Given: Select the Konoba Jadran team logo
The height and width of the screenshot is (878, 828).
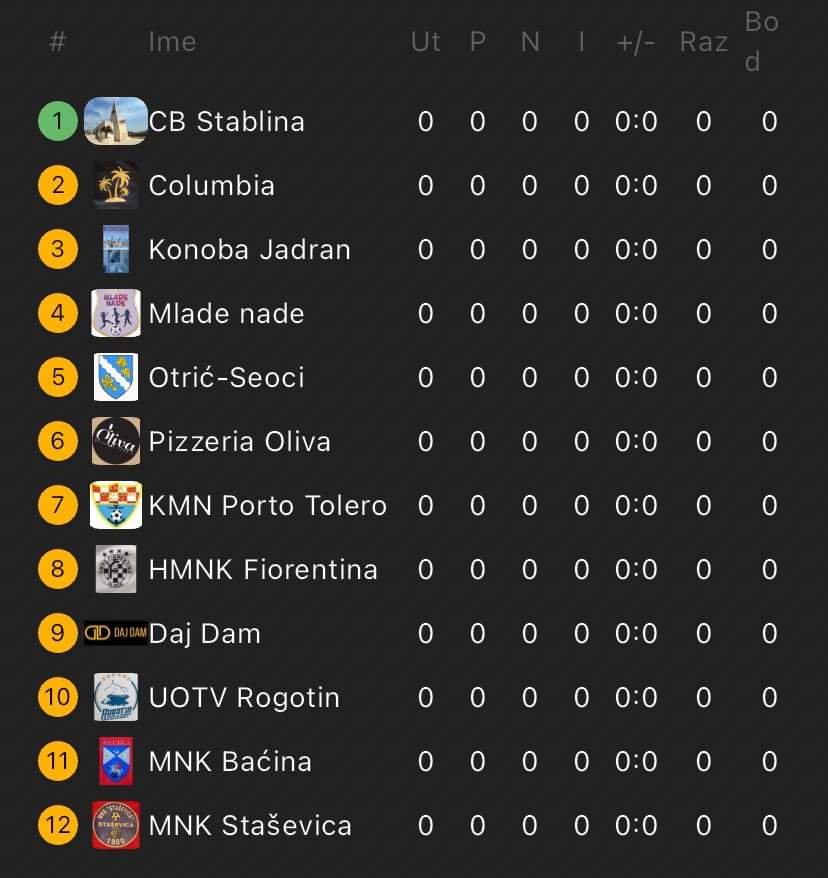Looking at the screenshot, I should 116,249.
